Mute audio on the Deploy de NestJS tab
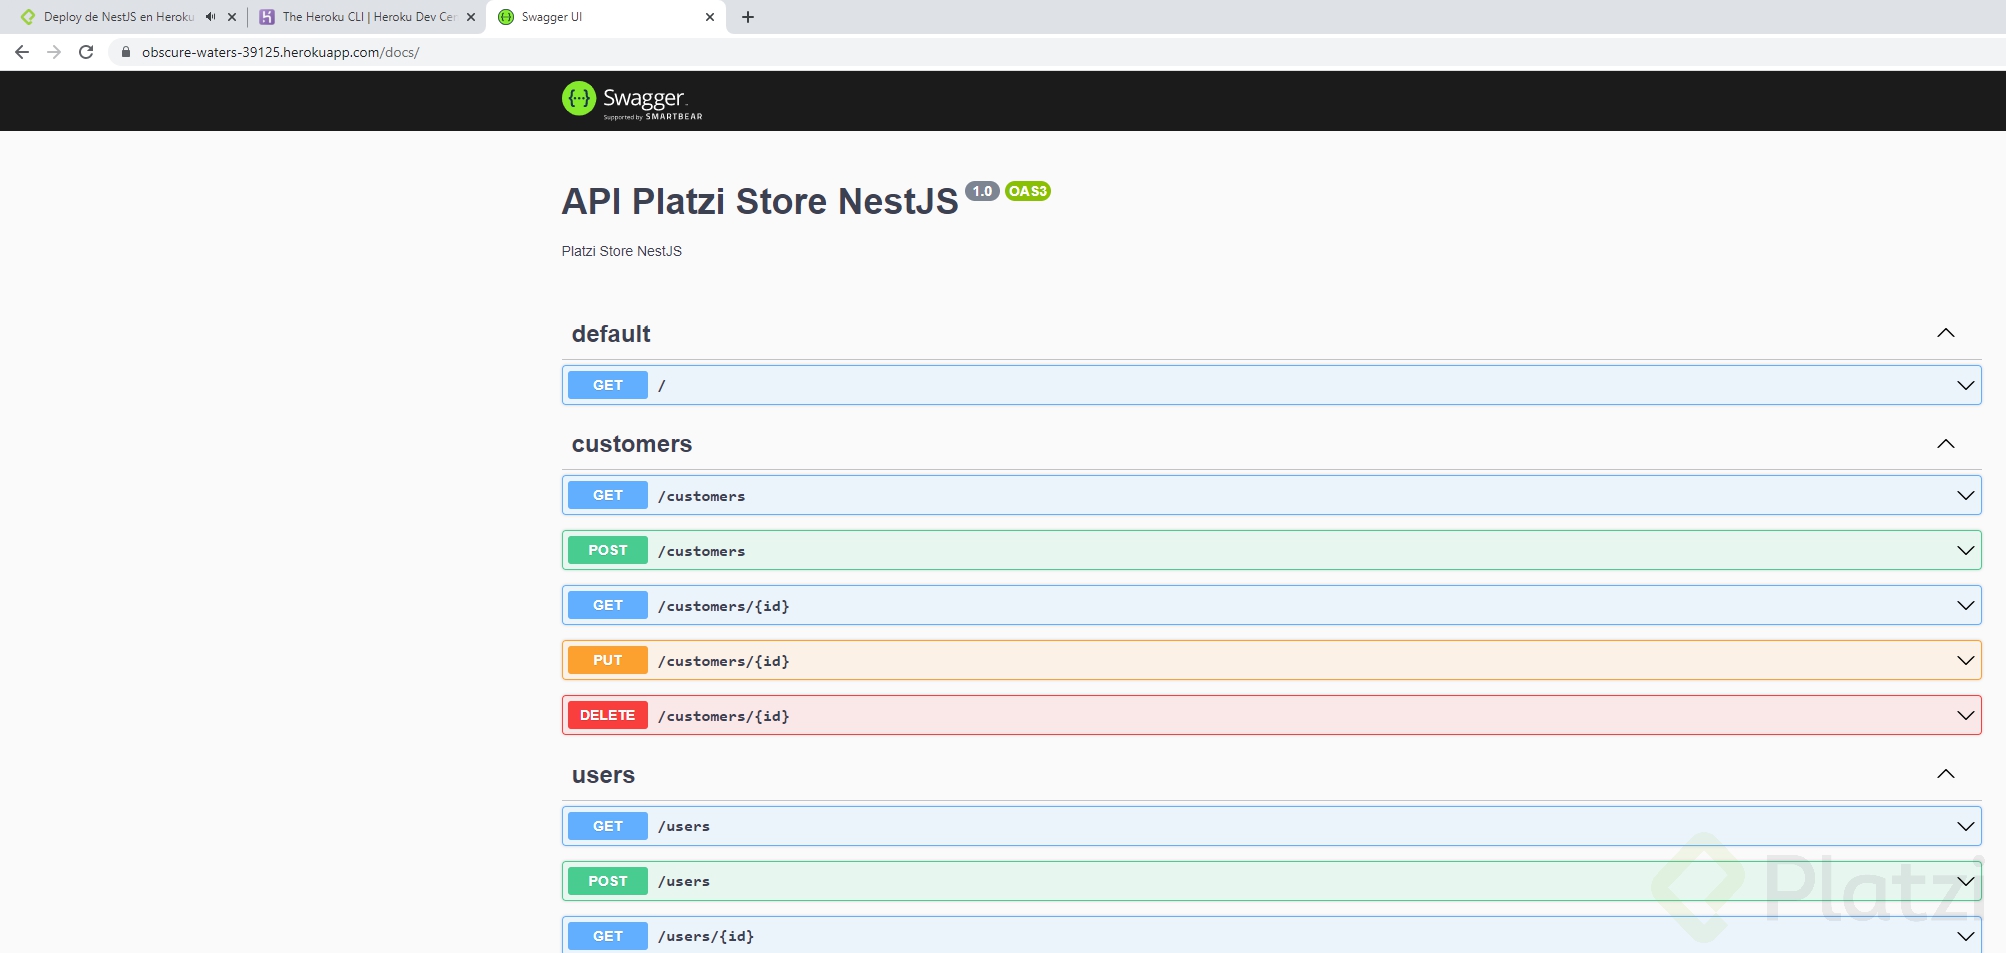The width and height of the screenshot is (2006, 953). [209, 16]
